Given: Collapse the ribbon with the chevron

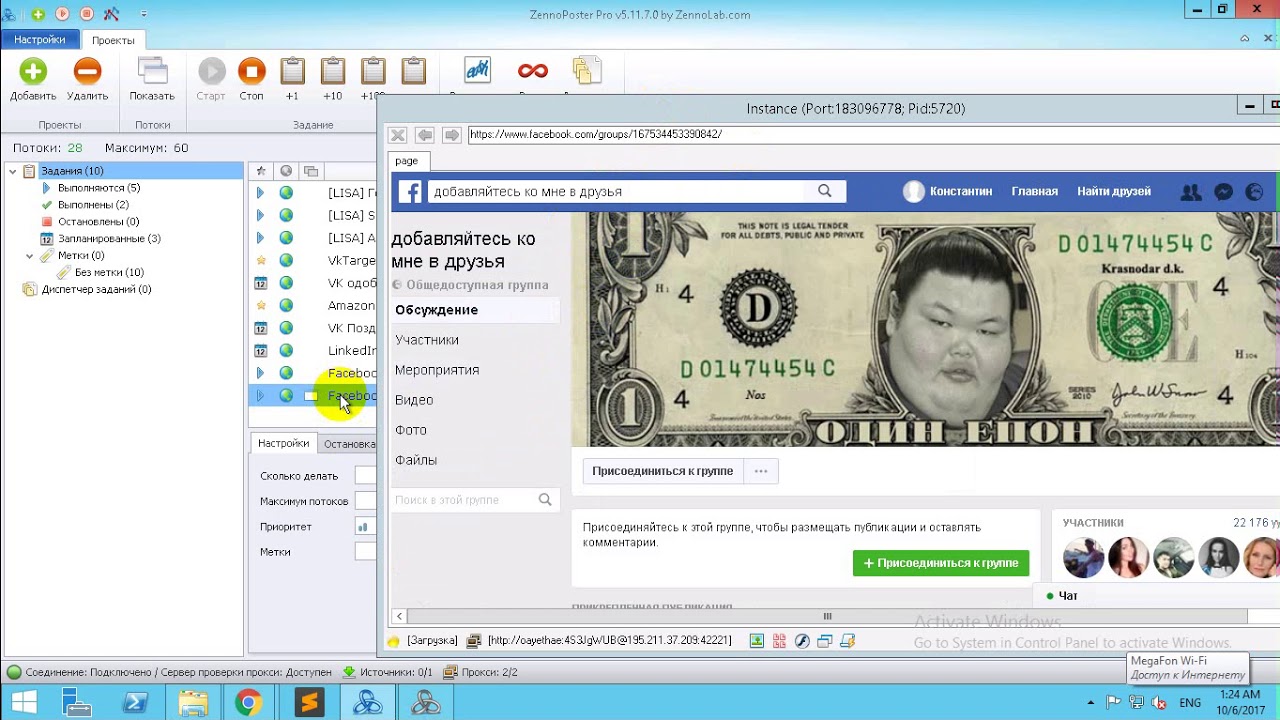Looking at the screenshot, I should (1245, 39).
